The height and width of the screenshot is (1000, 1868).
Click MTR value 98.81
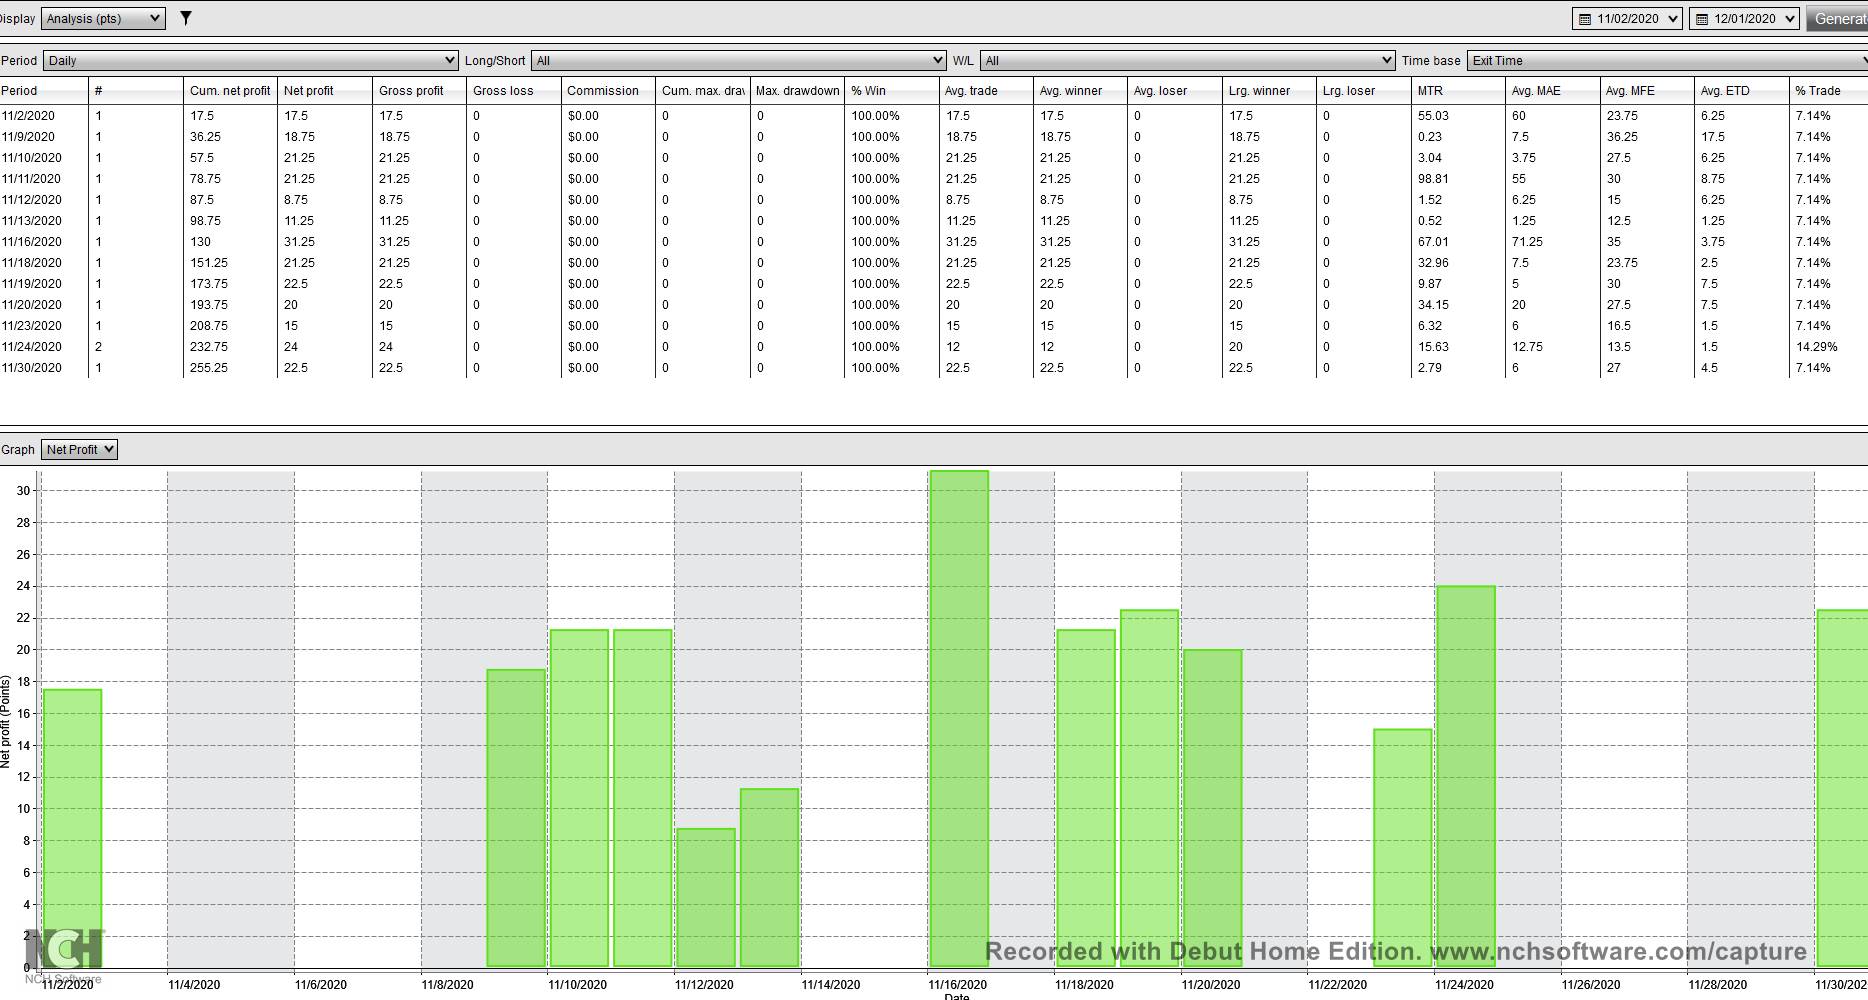(x=1433, y=179)
